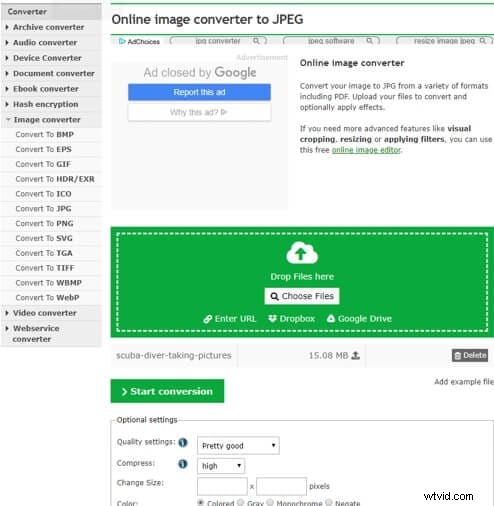The width and height of the screenshot is (494, 506).
Task: Expand Document converter in sidebar
Action: (x=51, y=73)
